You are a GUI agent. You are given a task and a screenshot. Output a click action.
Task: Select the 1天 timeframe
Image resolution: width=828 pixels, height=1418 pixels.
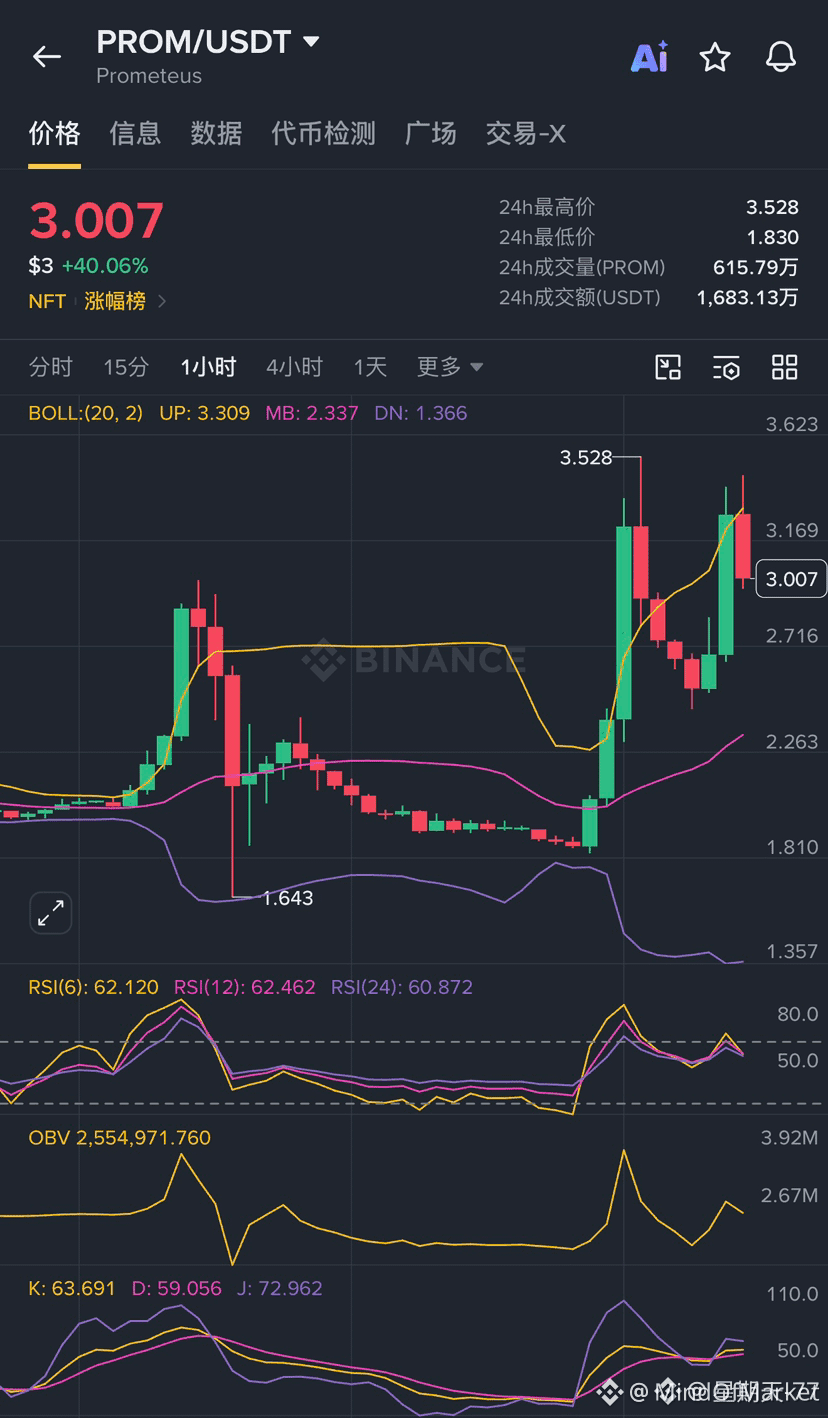pos(370,367)
